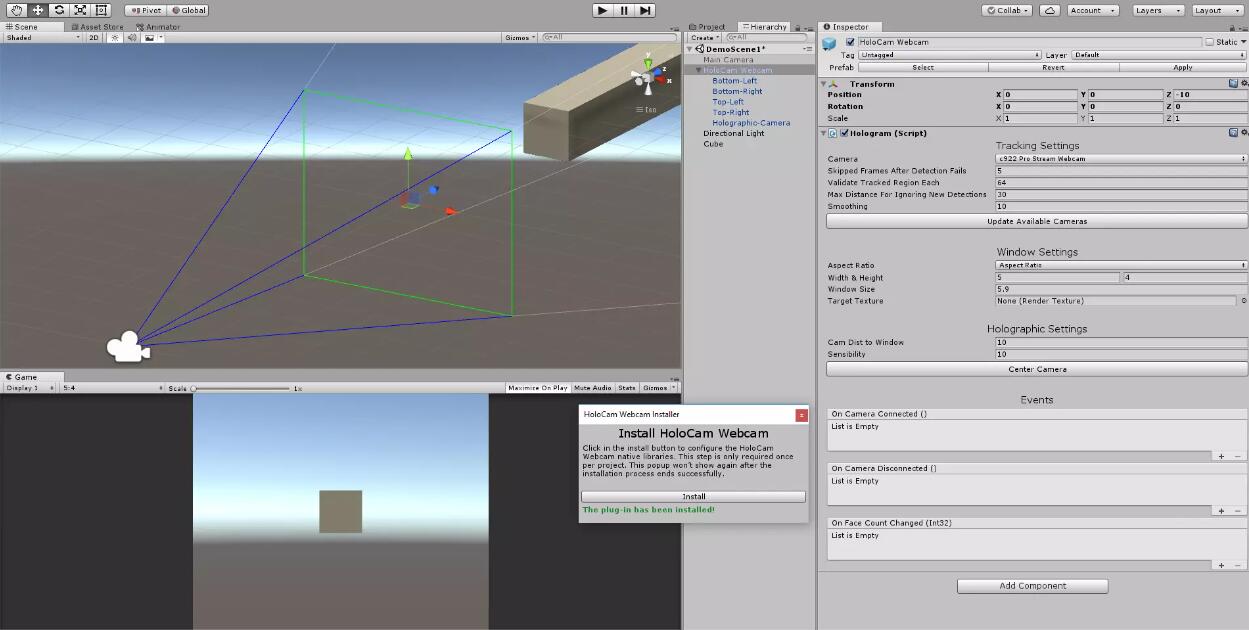Open the cloud services icon

pos(1049,10)
